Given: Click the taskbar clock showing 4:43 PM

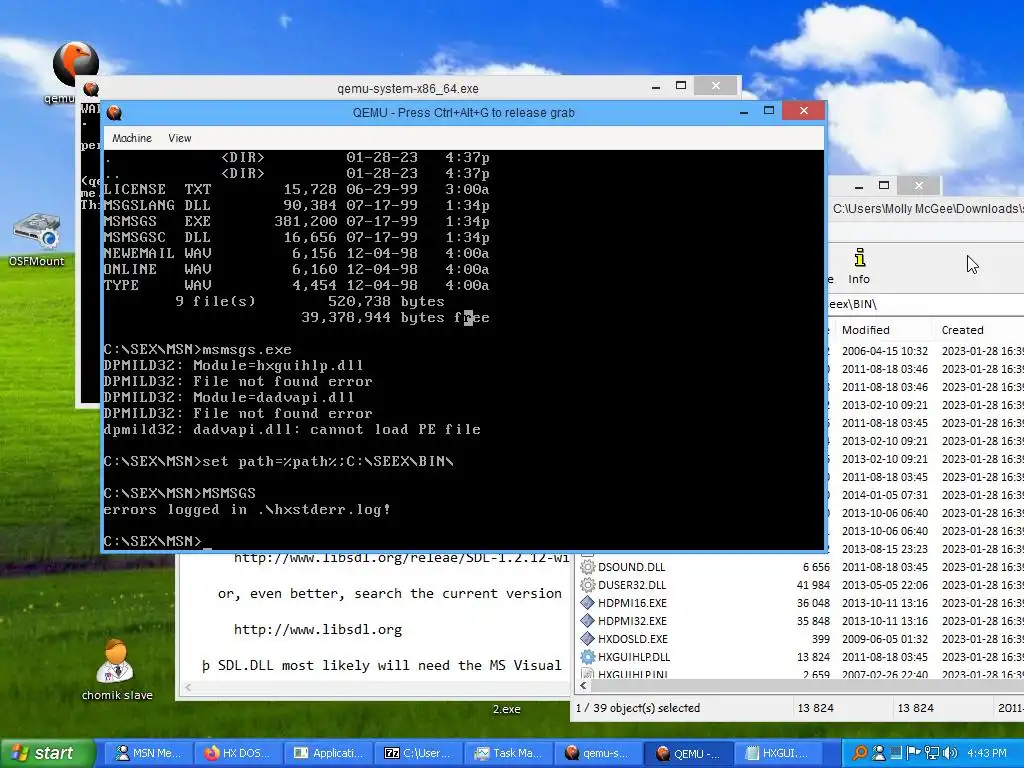Looking at the screenshot, I should coord(987,753).
